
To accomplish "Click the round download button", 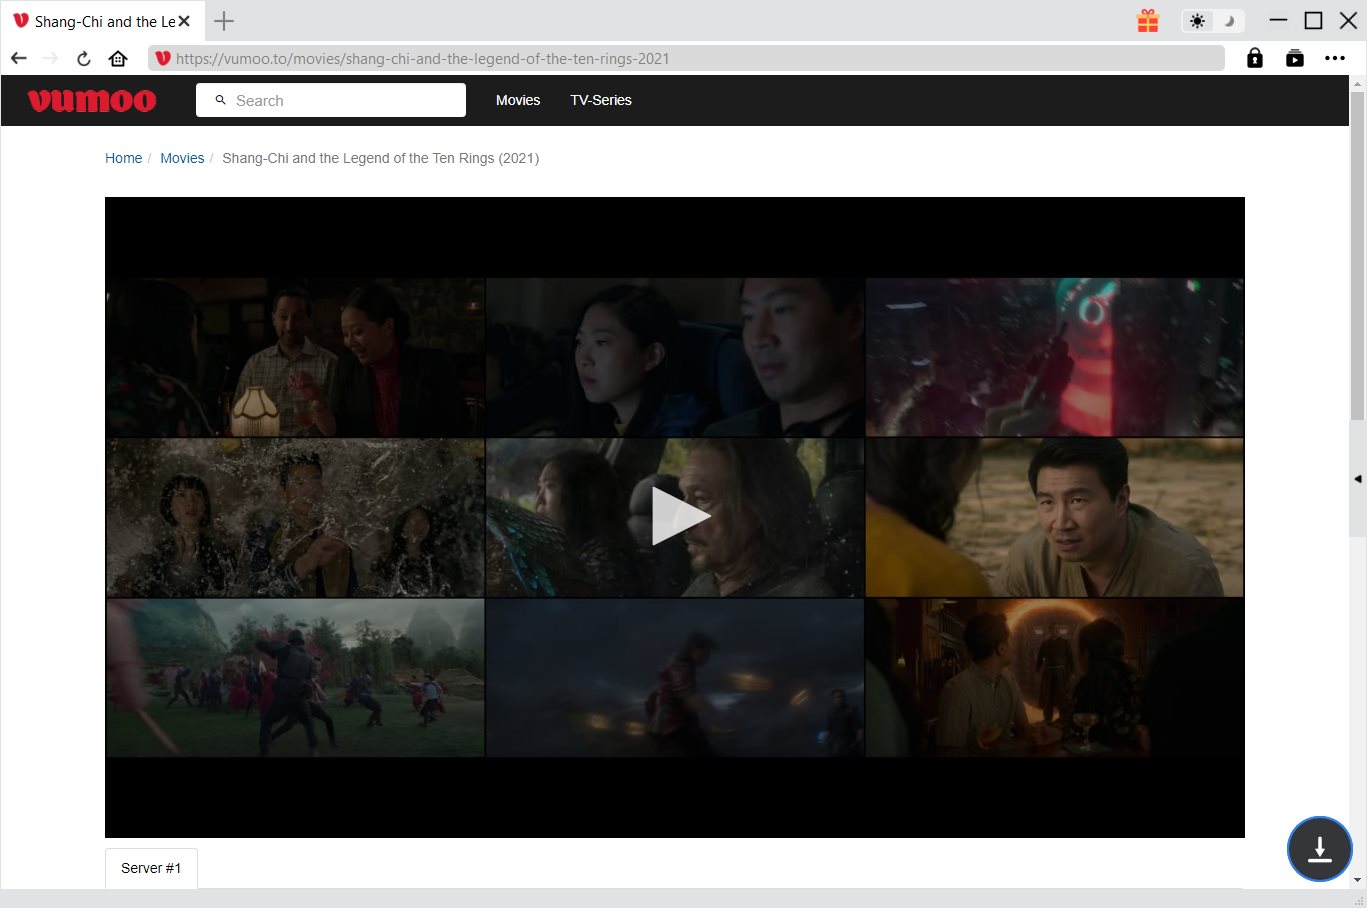I will (x=1319, y=849).
